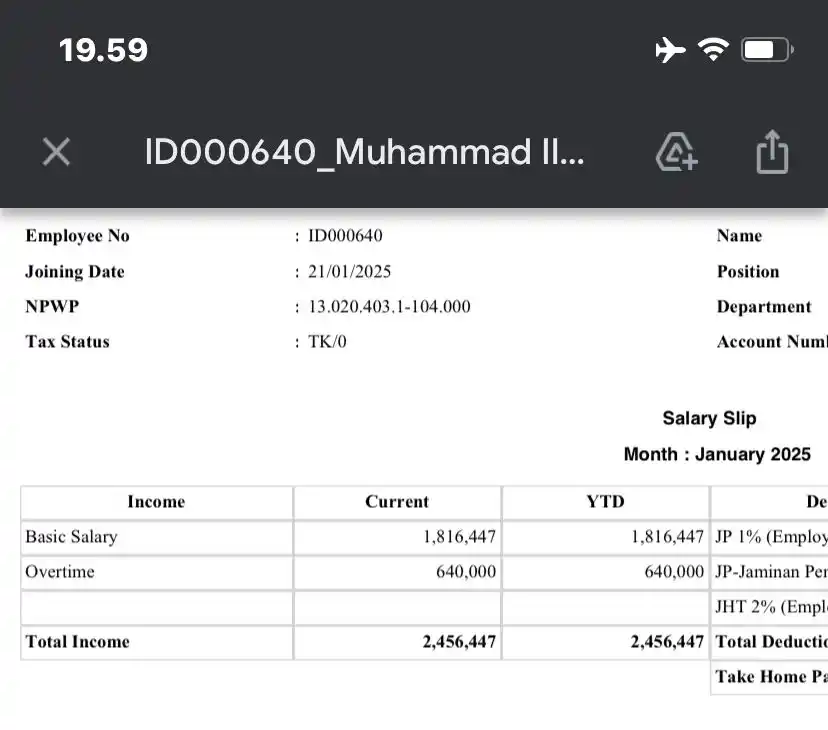828x730 pixels.
Task: Tap the Joining Date 21/01/2025 value
Action: tap(350, 272)
